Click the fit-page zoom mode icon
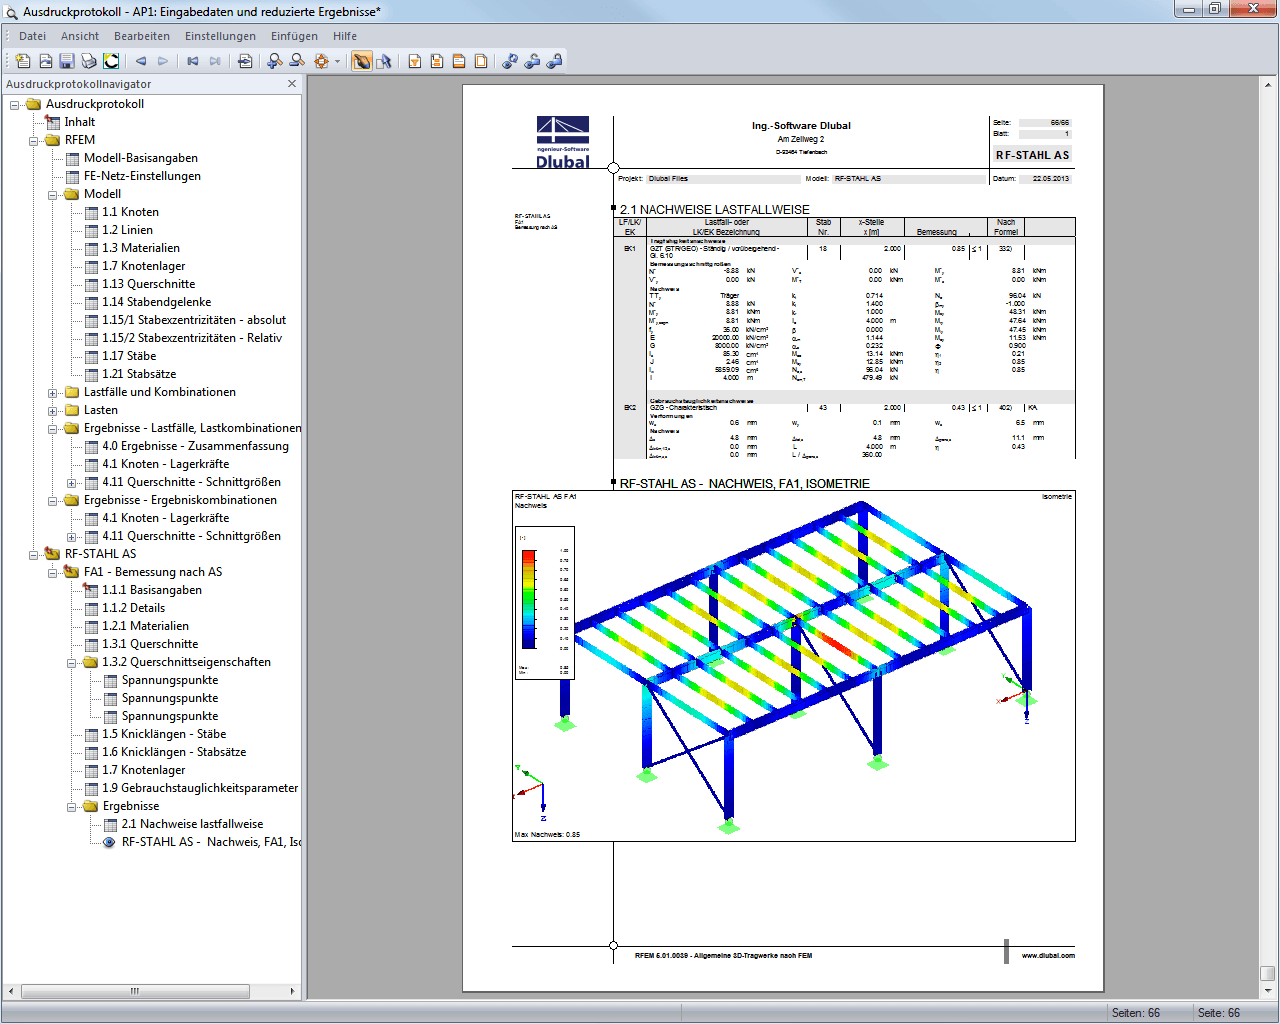Image resolution: width=1280 pixels, height=1024 pixels. [321, 61]
